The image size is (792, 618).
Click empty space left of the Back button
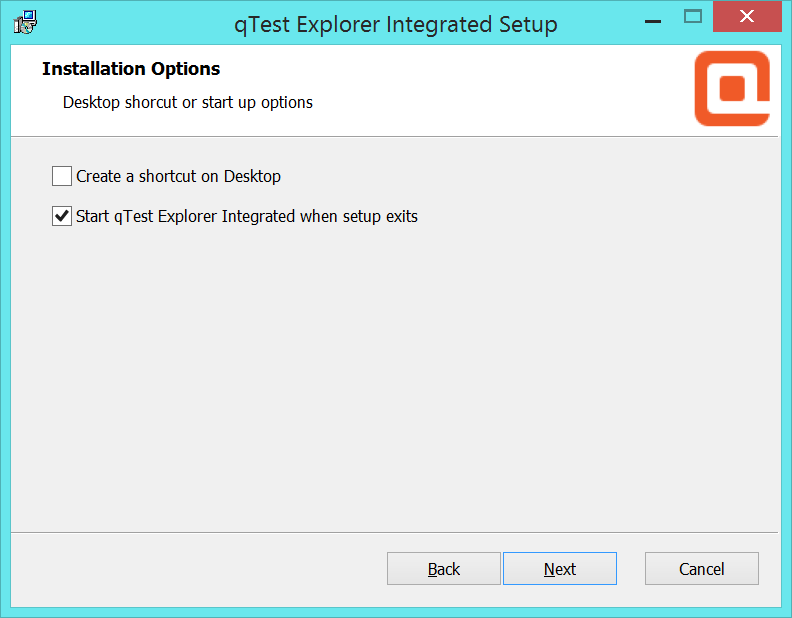click(x=200, y=569)
